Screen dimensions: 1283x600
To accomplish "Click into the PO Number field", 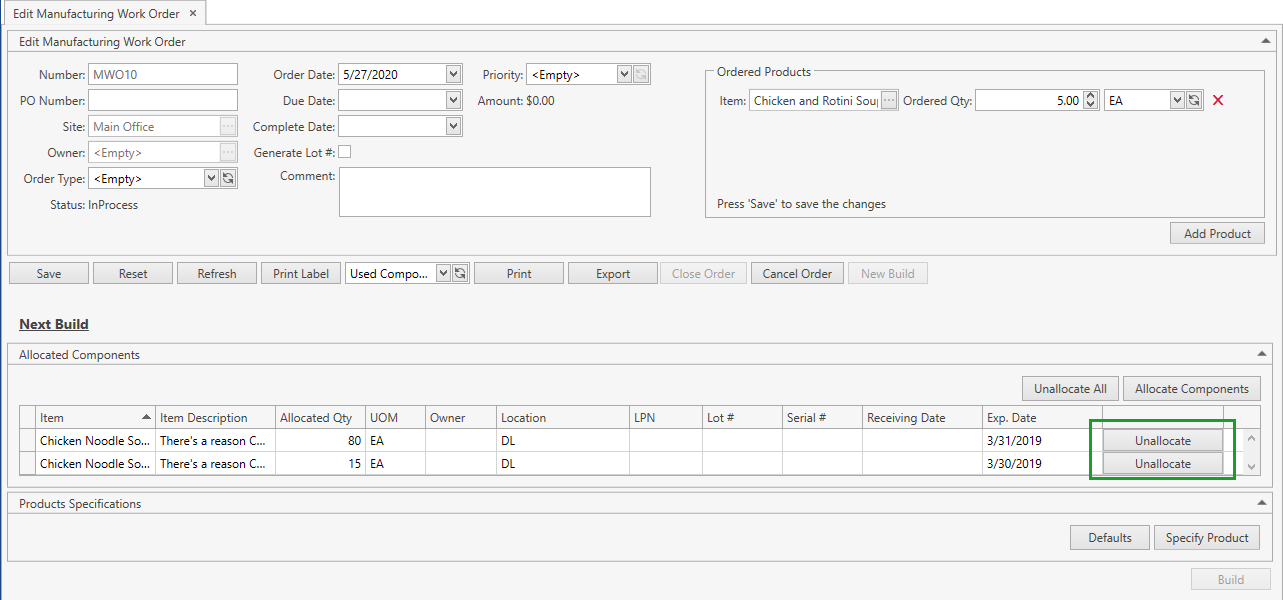I will pyautogui.click(x=163, y=100).
